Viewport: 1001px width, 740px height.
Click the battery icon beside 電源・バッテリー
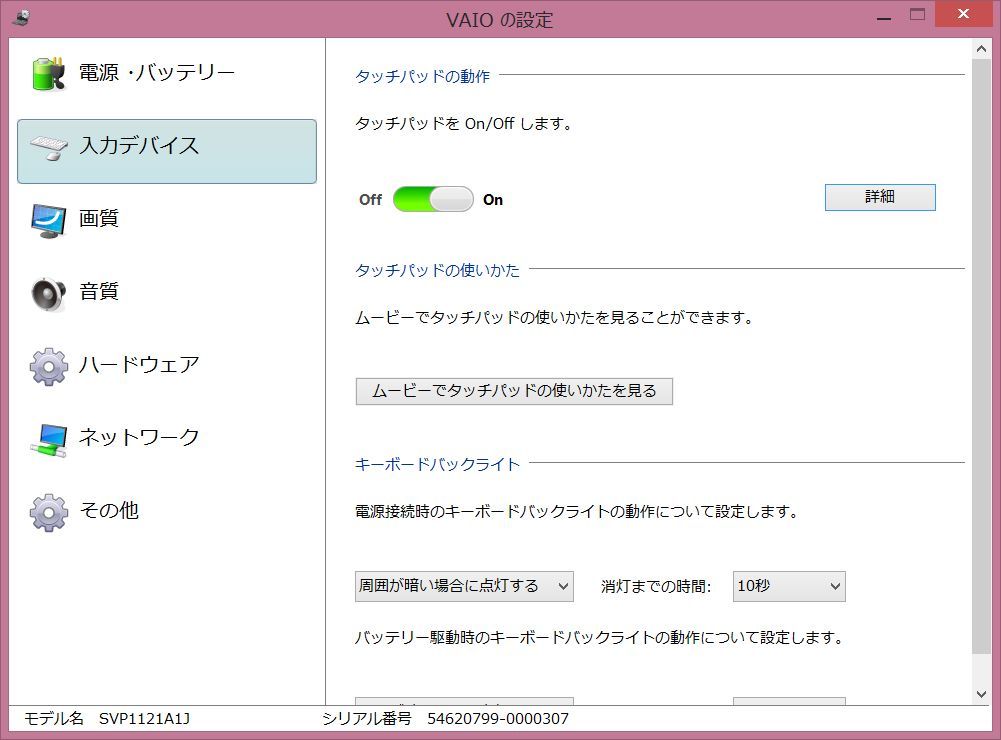tap(49, 74)
